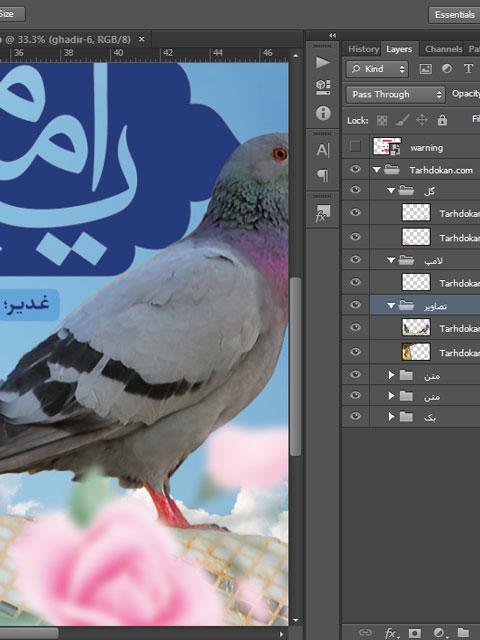The height and width of the screenshot is (640, 480).
Task: Click scrollbar down arrow below canvas
Action: [x=296, y=621]
